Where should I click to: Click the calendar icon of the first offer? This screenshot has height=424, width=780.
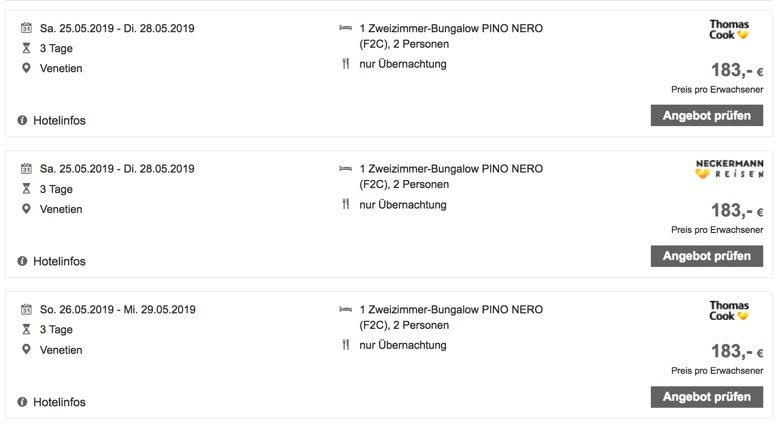[26, 28]
